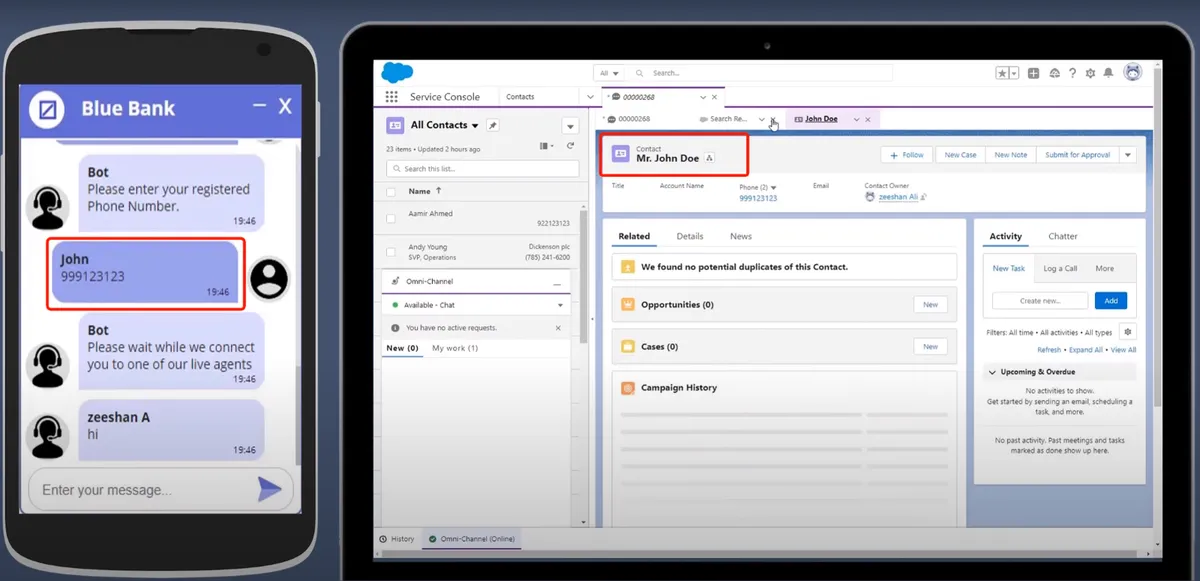
Task: Open the More activity actions tab
Action: click(1104, 268)
